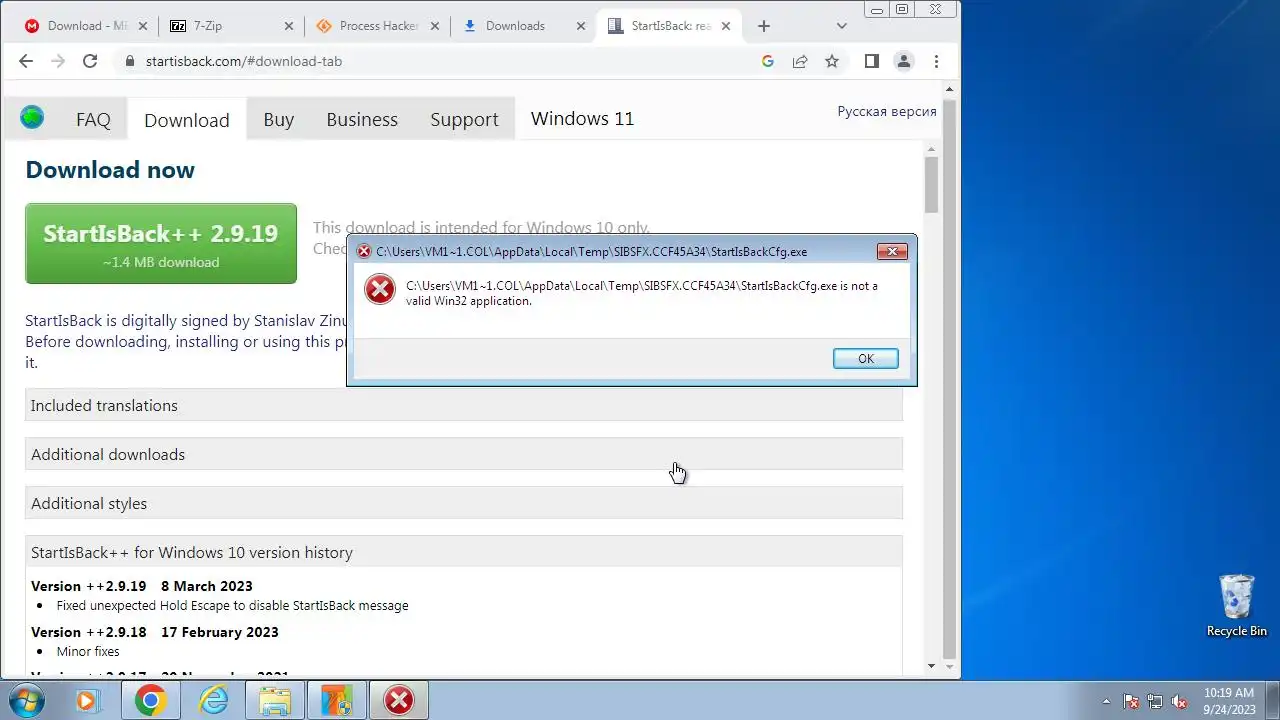Open Windows Media Player from taskbar
Screen dimensions: 1280x720
coord(86,701)
